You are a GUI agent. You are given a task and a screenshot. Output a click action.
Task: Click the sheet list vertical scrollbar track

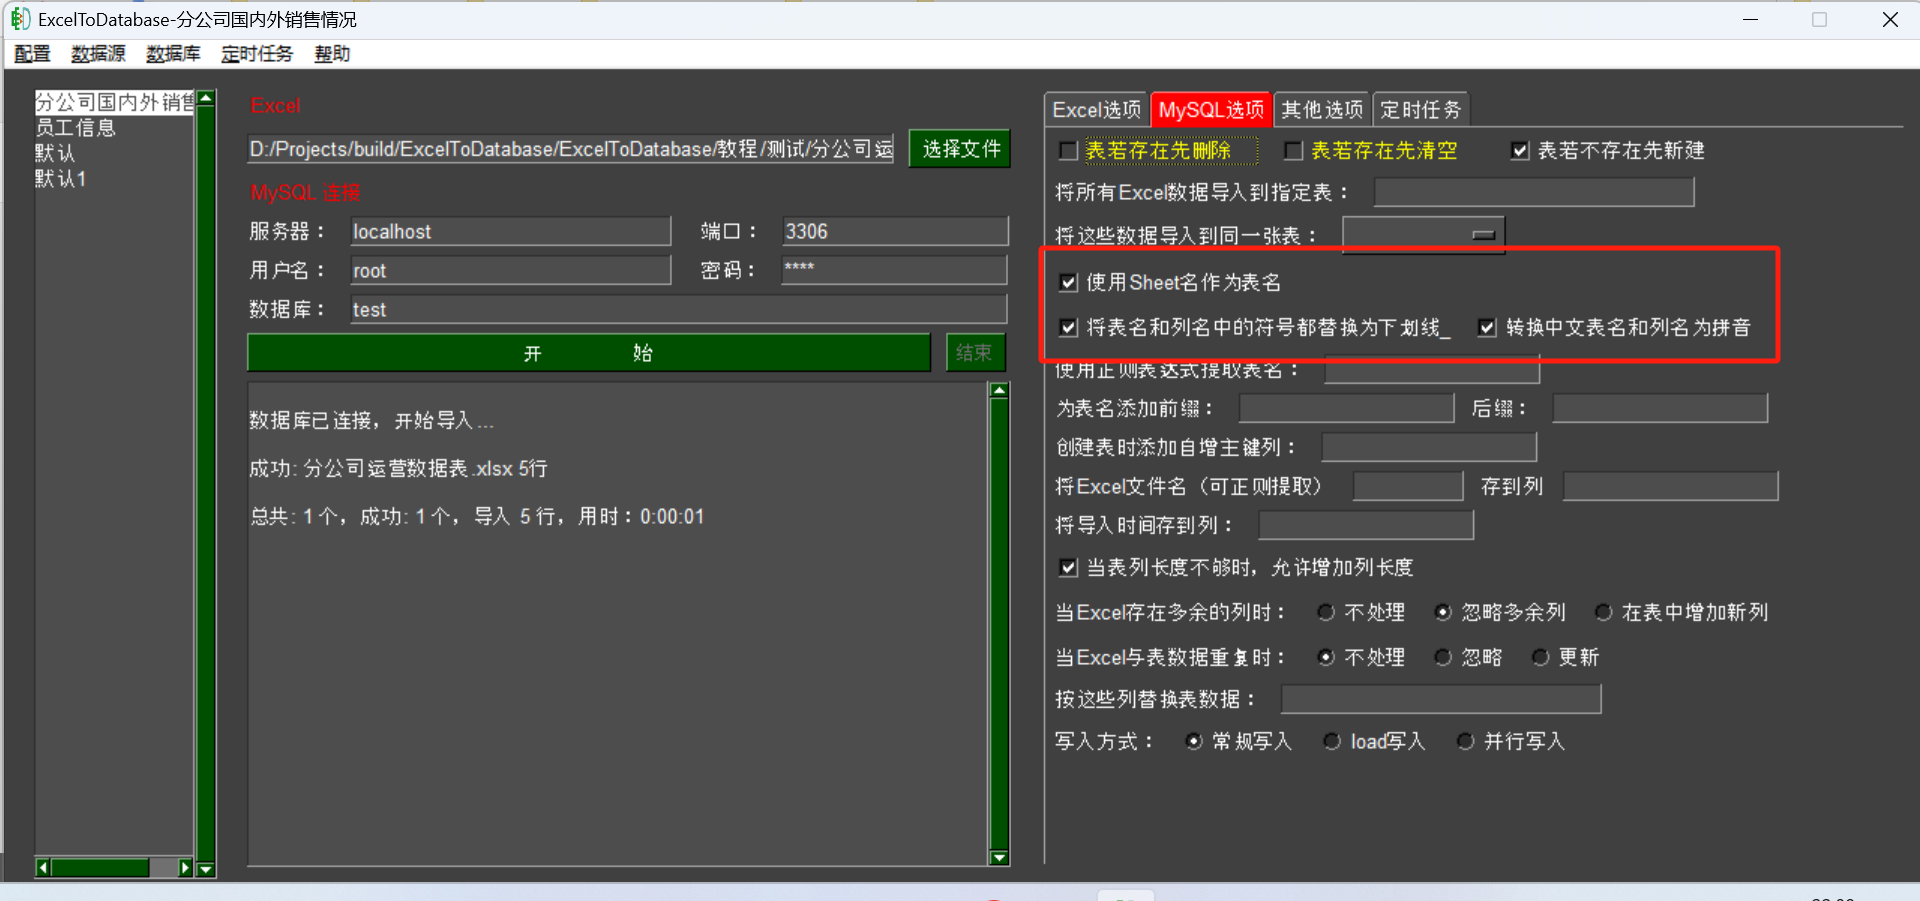point(206,484)
